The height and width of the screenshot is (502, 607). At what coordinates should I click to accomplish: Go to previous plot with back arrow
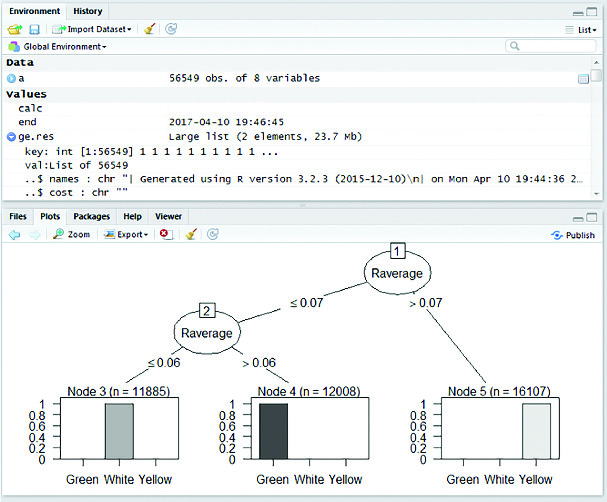(x=14, y=234)
